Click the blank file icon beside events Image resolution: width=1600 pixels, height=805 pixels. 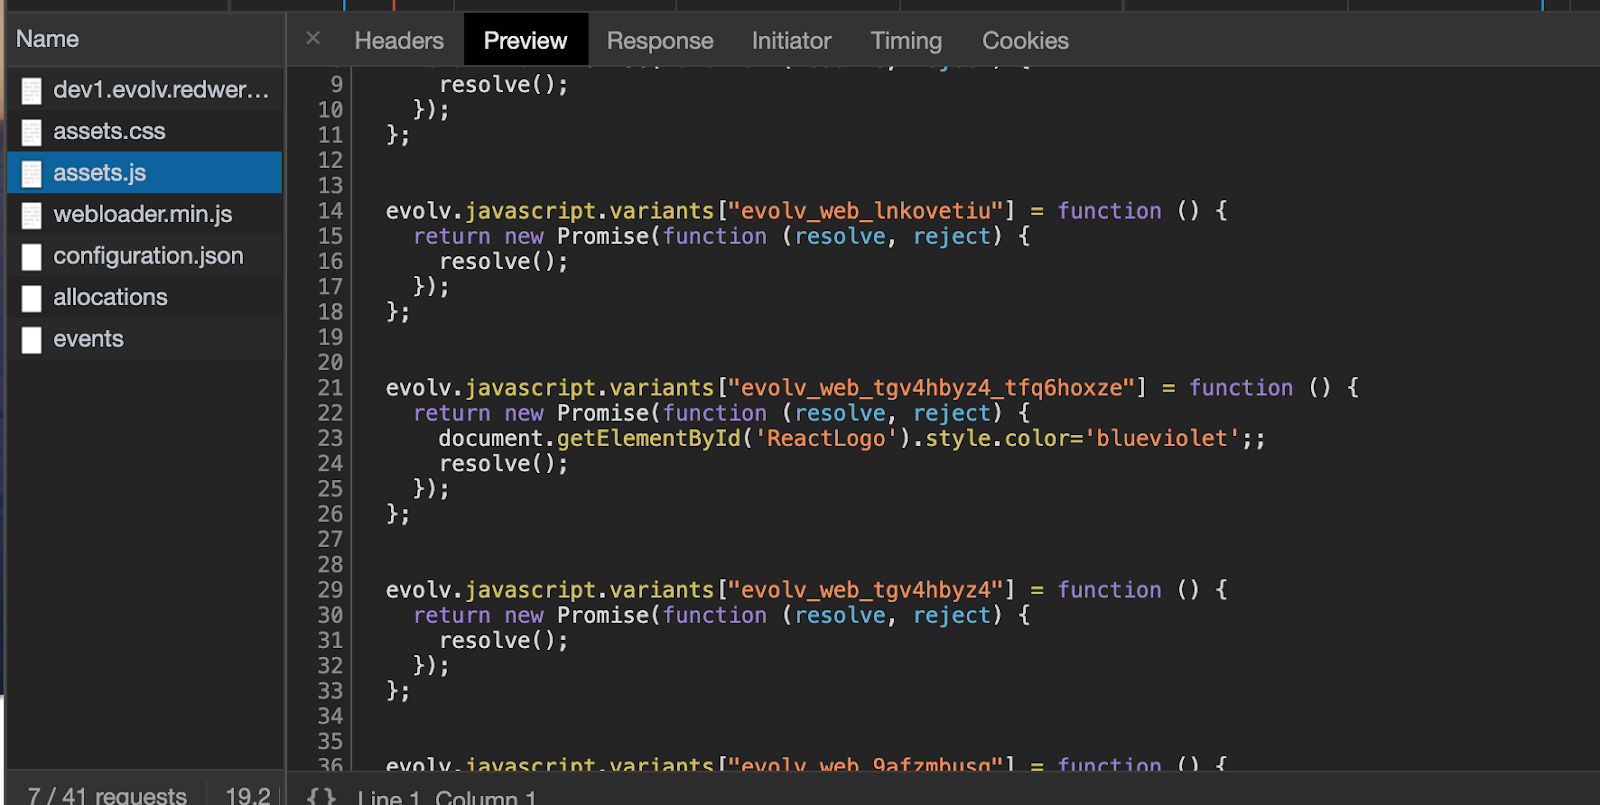click(32, 340)
